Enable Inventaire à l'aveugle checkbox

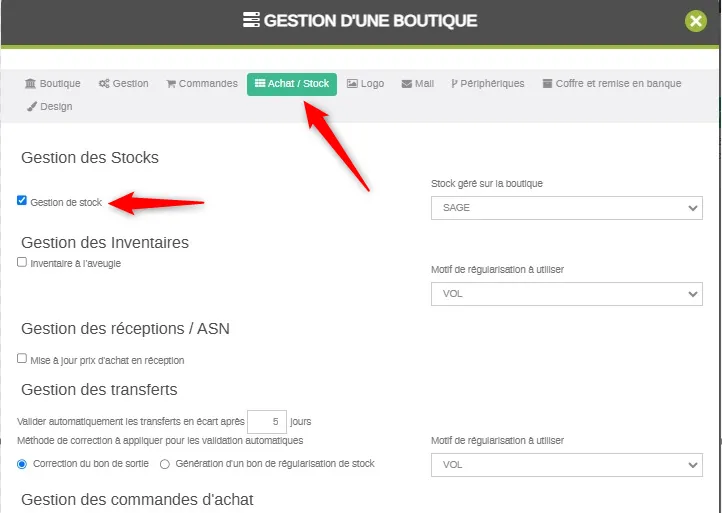(22, 262)
